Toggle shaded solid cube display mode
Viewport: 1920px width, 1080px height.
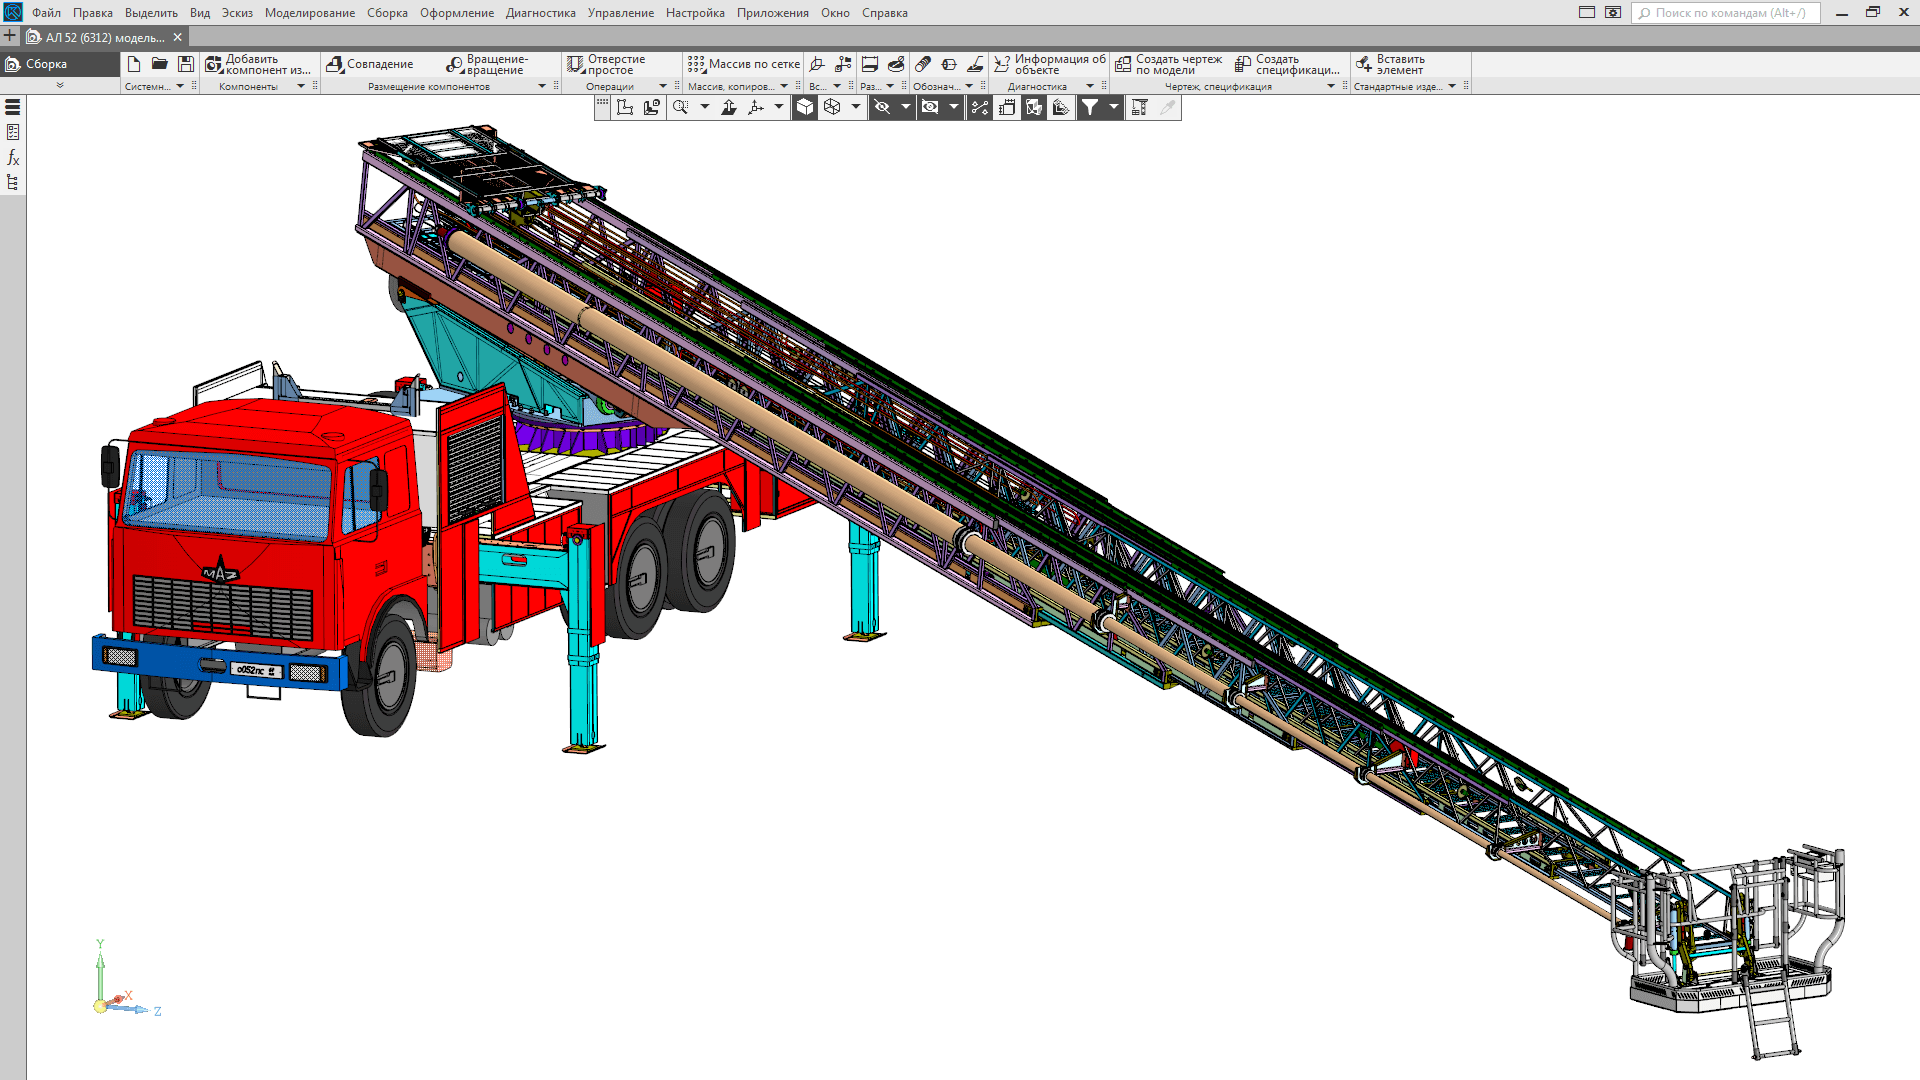point(805,107)
